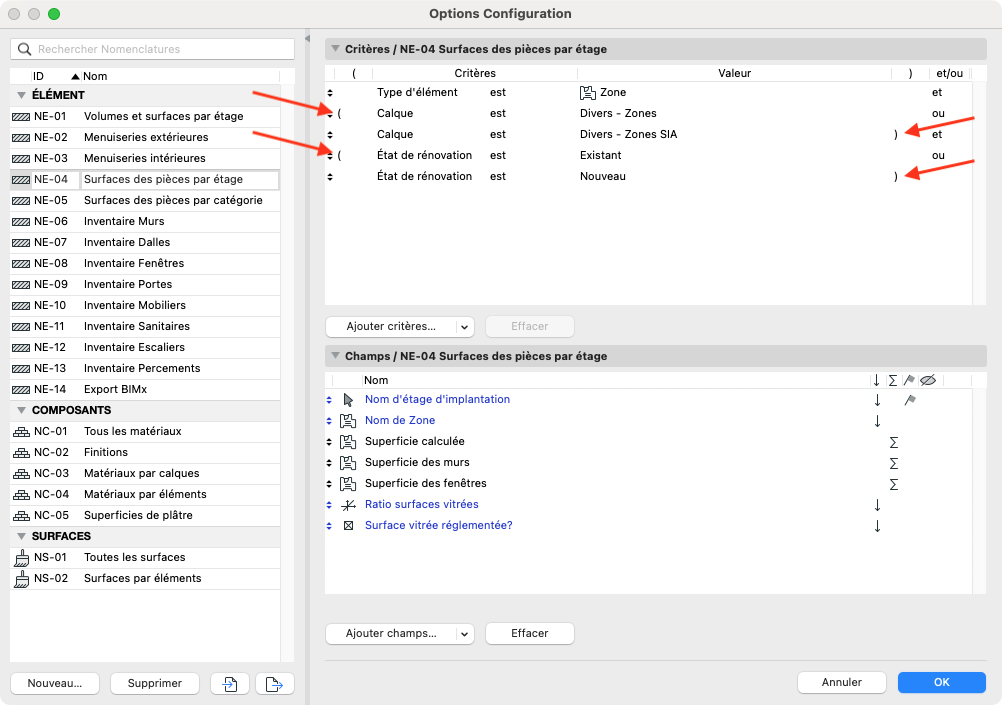Image resolution: width=1002 pixels, height=705 pixels.
Task: Toggle flag for Nom d'étage d'implantation
Action: click(x=910, y=400)
